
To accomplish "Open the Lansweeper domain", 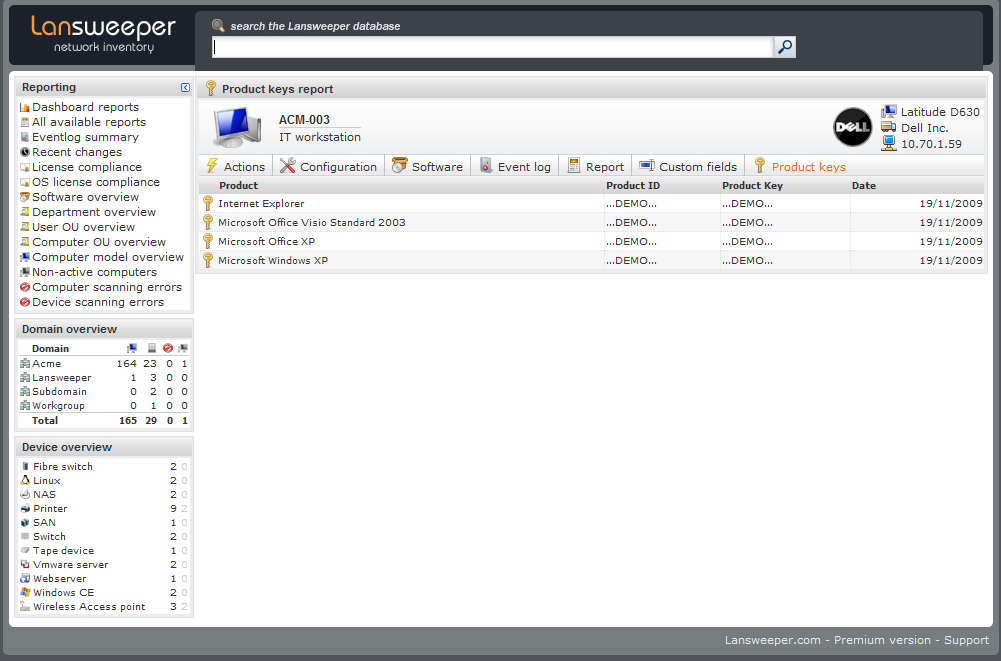I will coord(61,377).
